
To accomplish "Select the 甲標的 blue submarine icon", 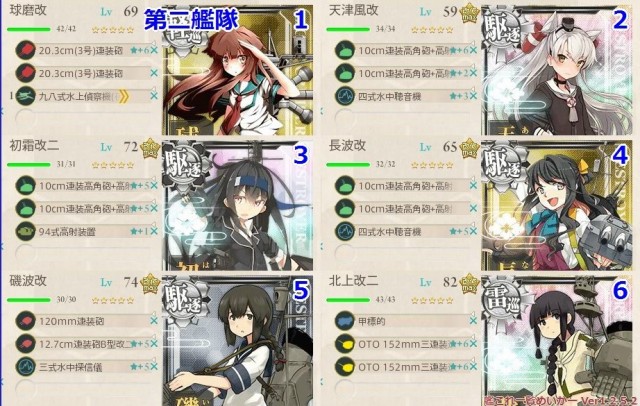I will [x=345, y=321].
